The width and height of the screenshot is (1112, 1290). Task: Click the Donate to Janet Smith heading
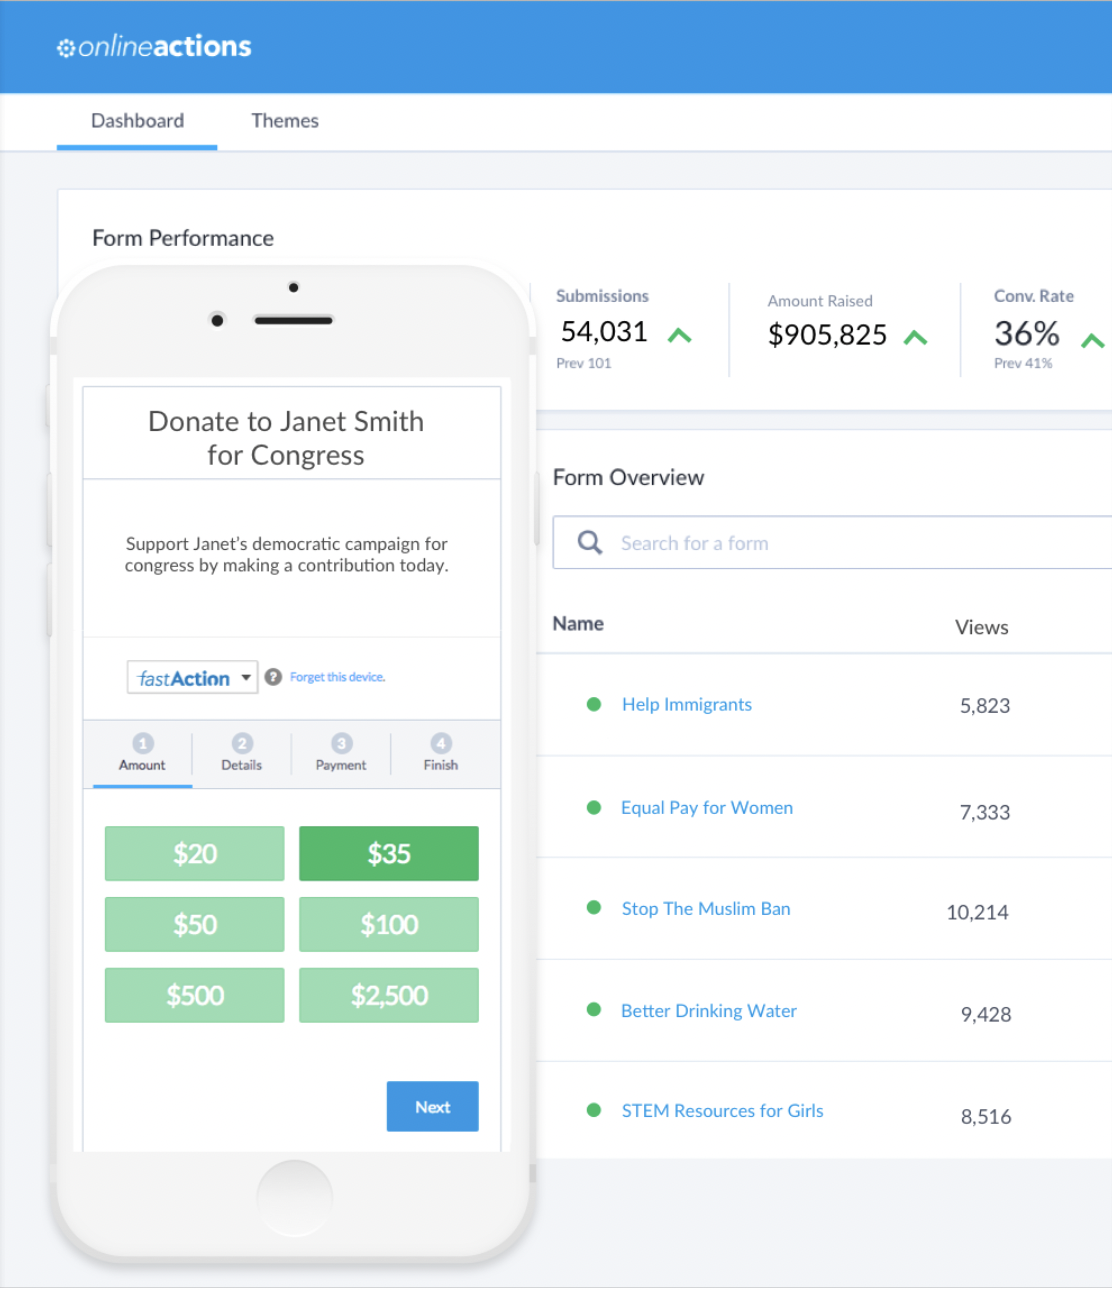(x=286, y=437)
